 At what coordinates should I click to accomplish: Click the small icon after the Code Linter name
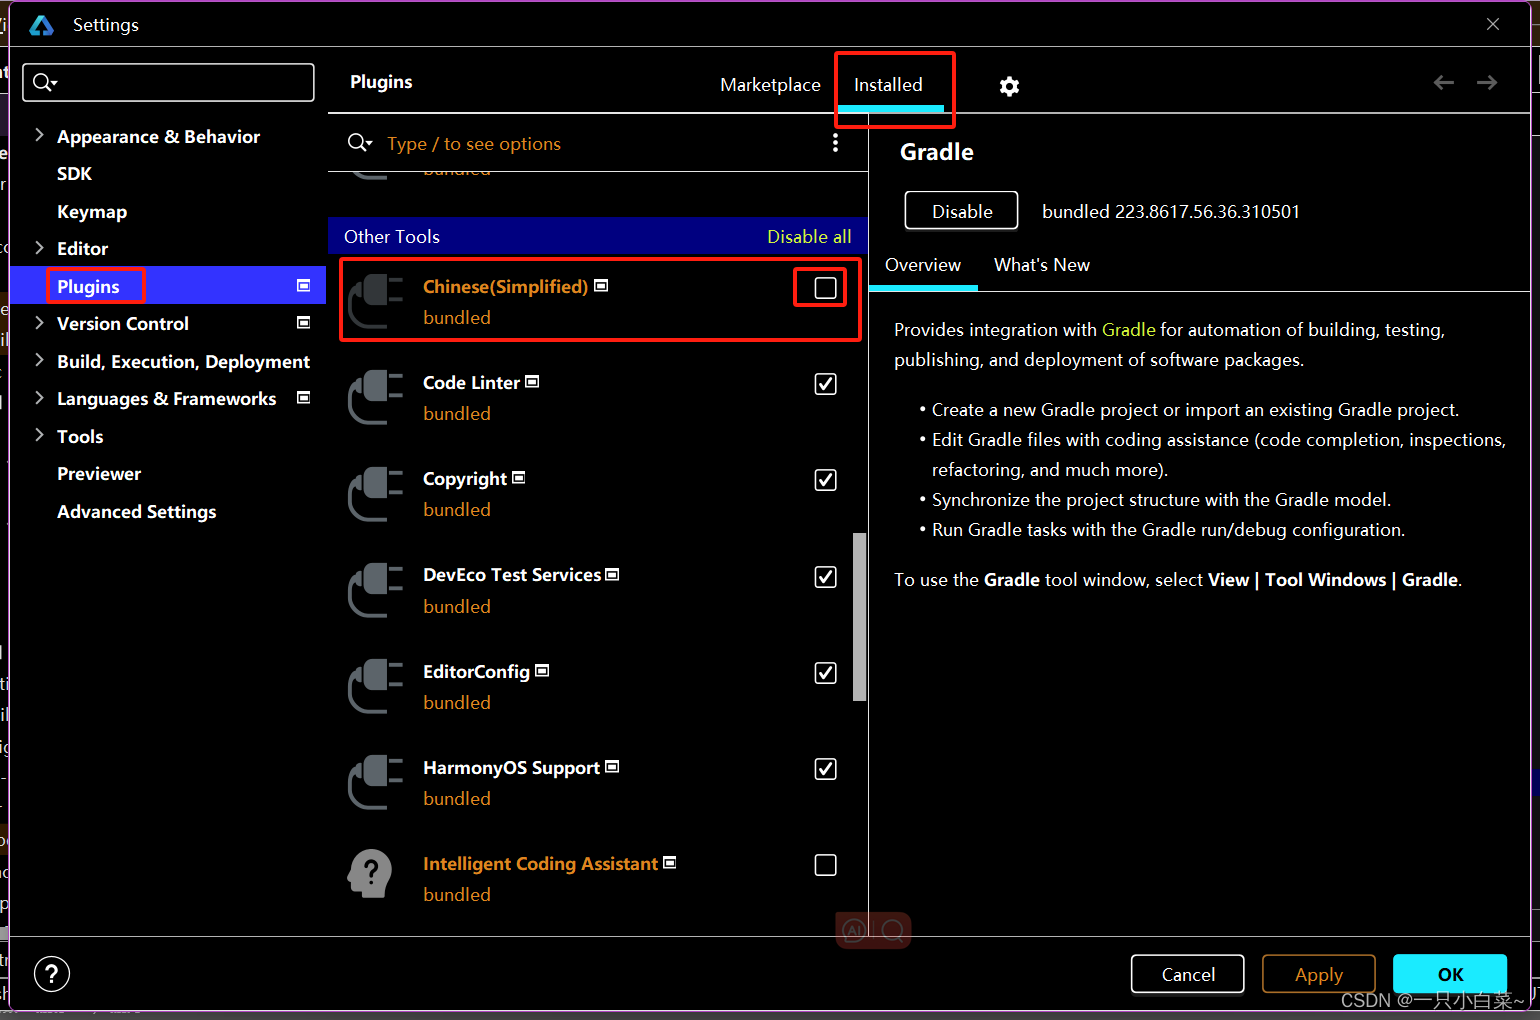click(532, 382)
